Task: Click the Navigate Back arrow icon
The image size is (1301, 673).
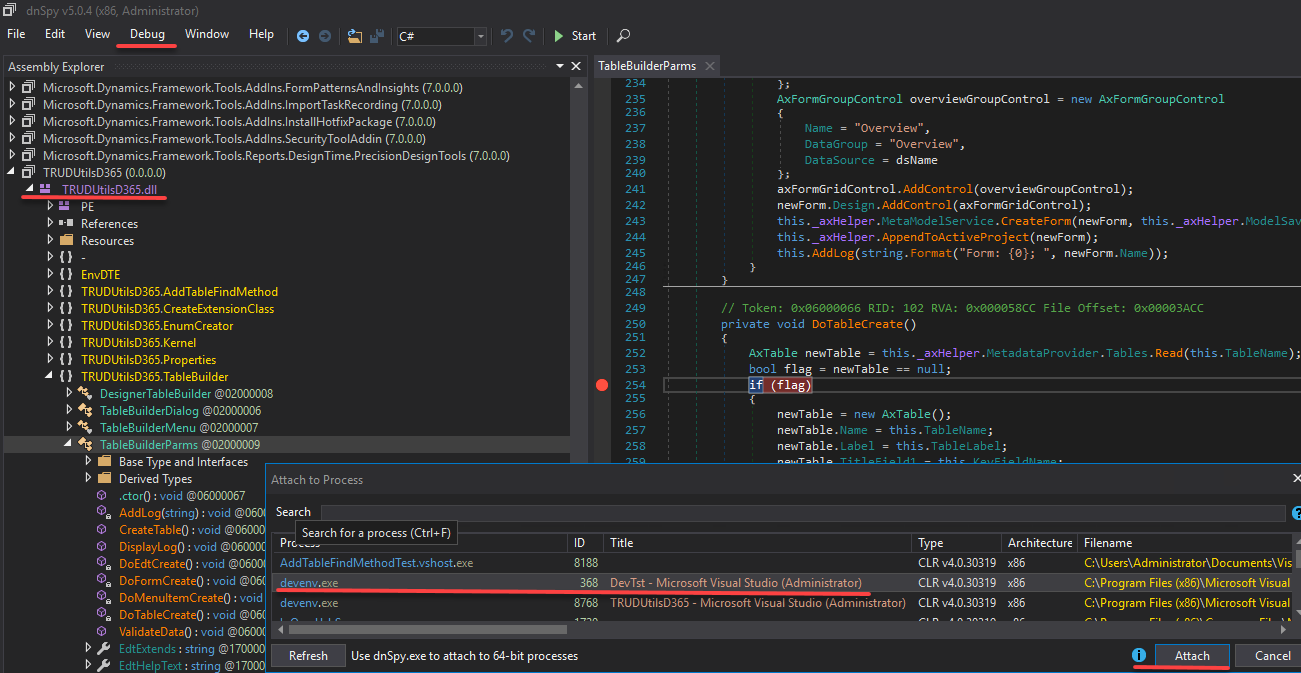Action: pos(304,36)
